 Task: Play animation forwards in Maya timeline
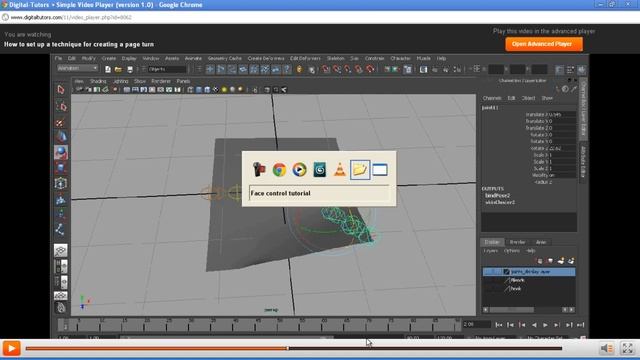(x=545, y=325)
